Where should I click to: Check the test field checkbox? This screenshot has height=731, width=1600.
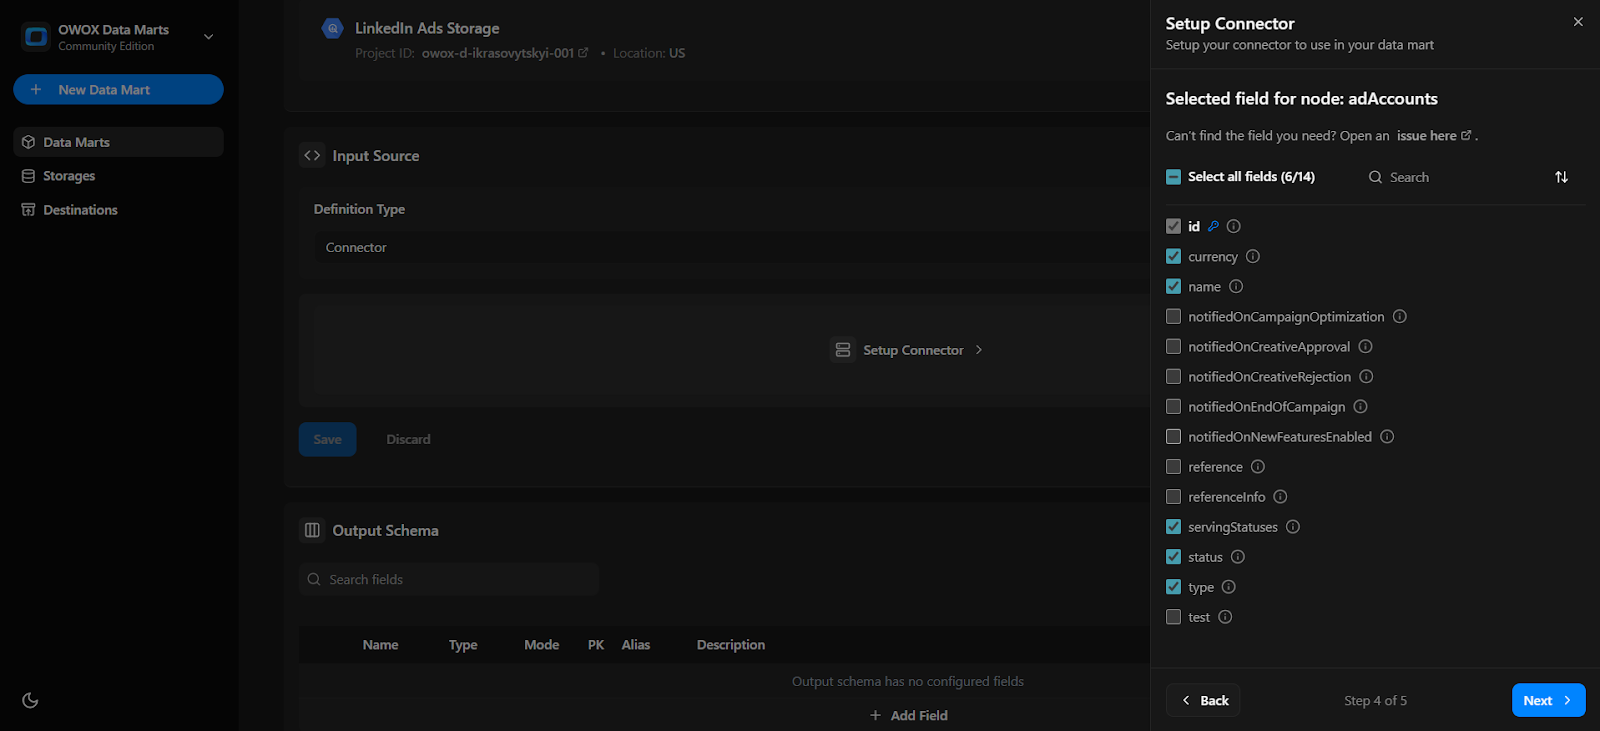pos(1173,617)
